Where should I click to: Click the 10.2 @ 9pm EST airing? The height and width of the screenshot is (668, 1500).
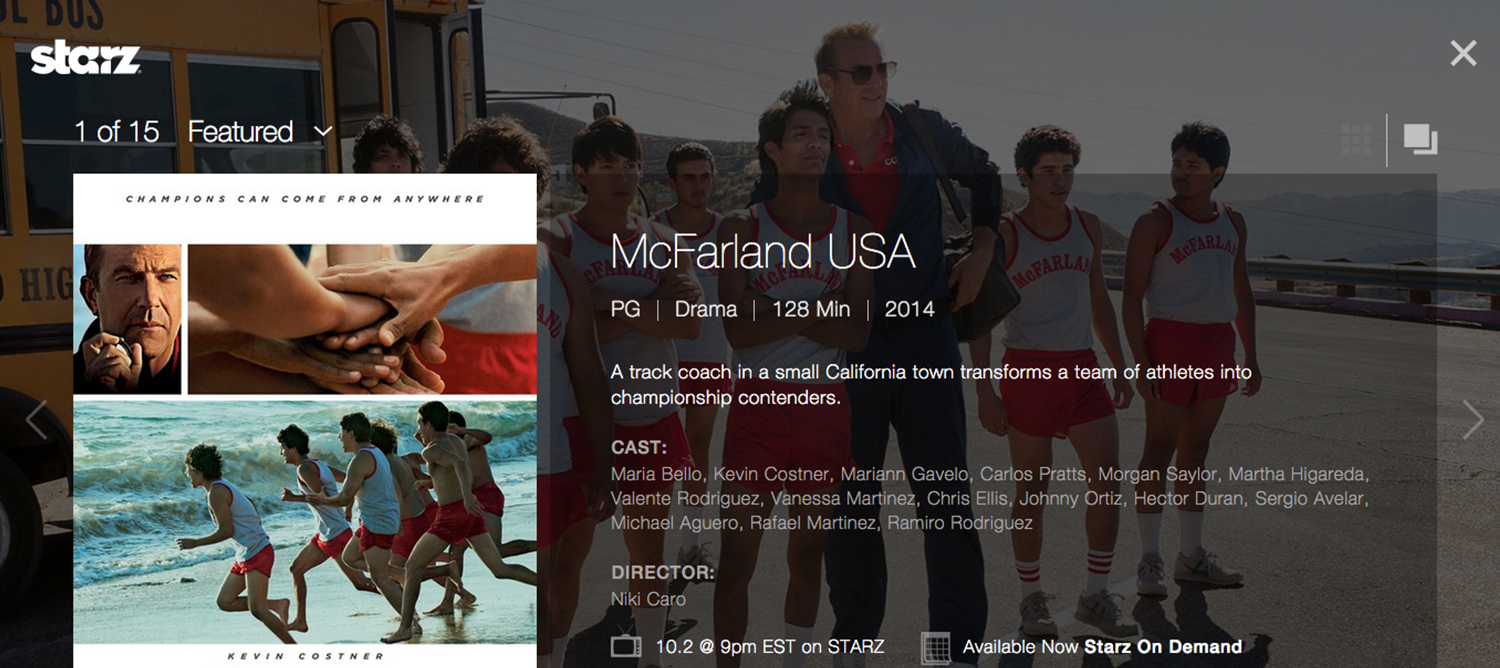click(770, 647)
